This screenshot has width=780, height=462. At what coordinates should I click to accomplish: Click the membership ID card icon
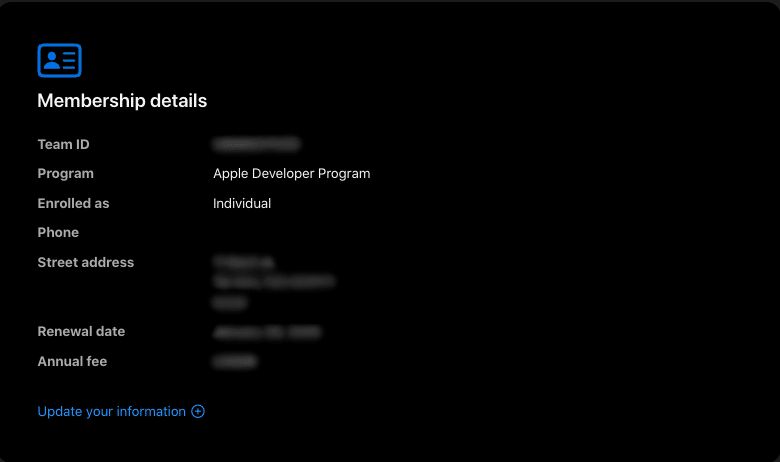(x=59, y=61)
